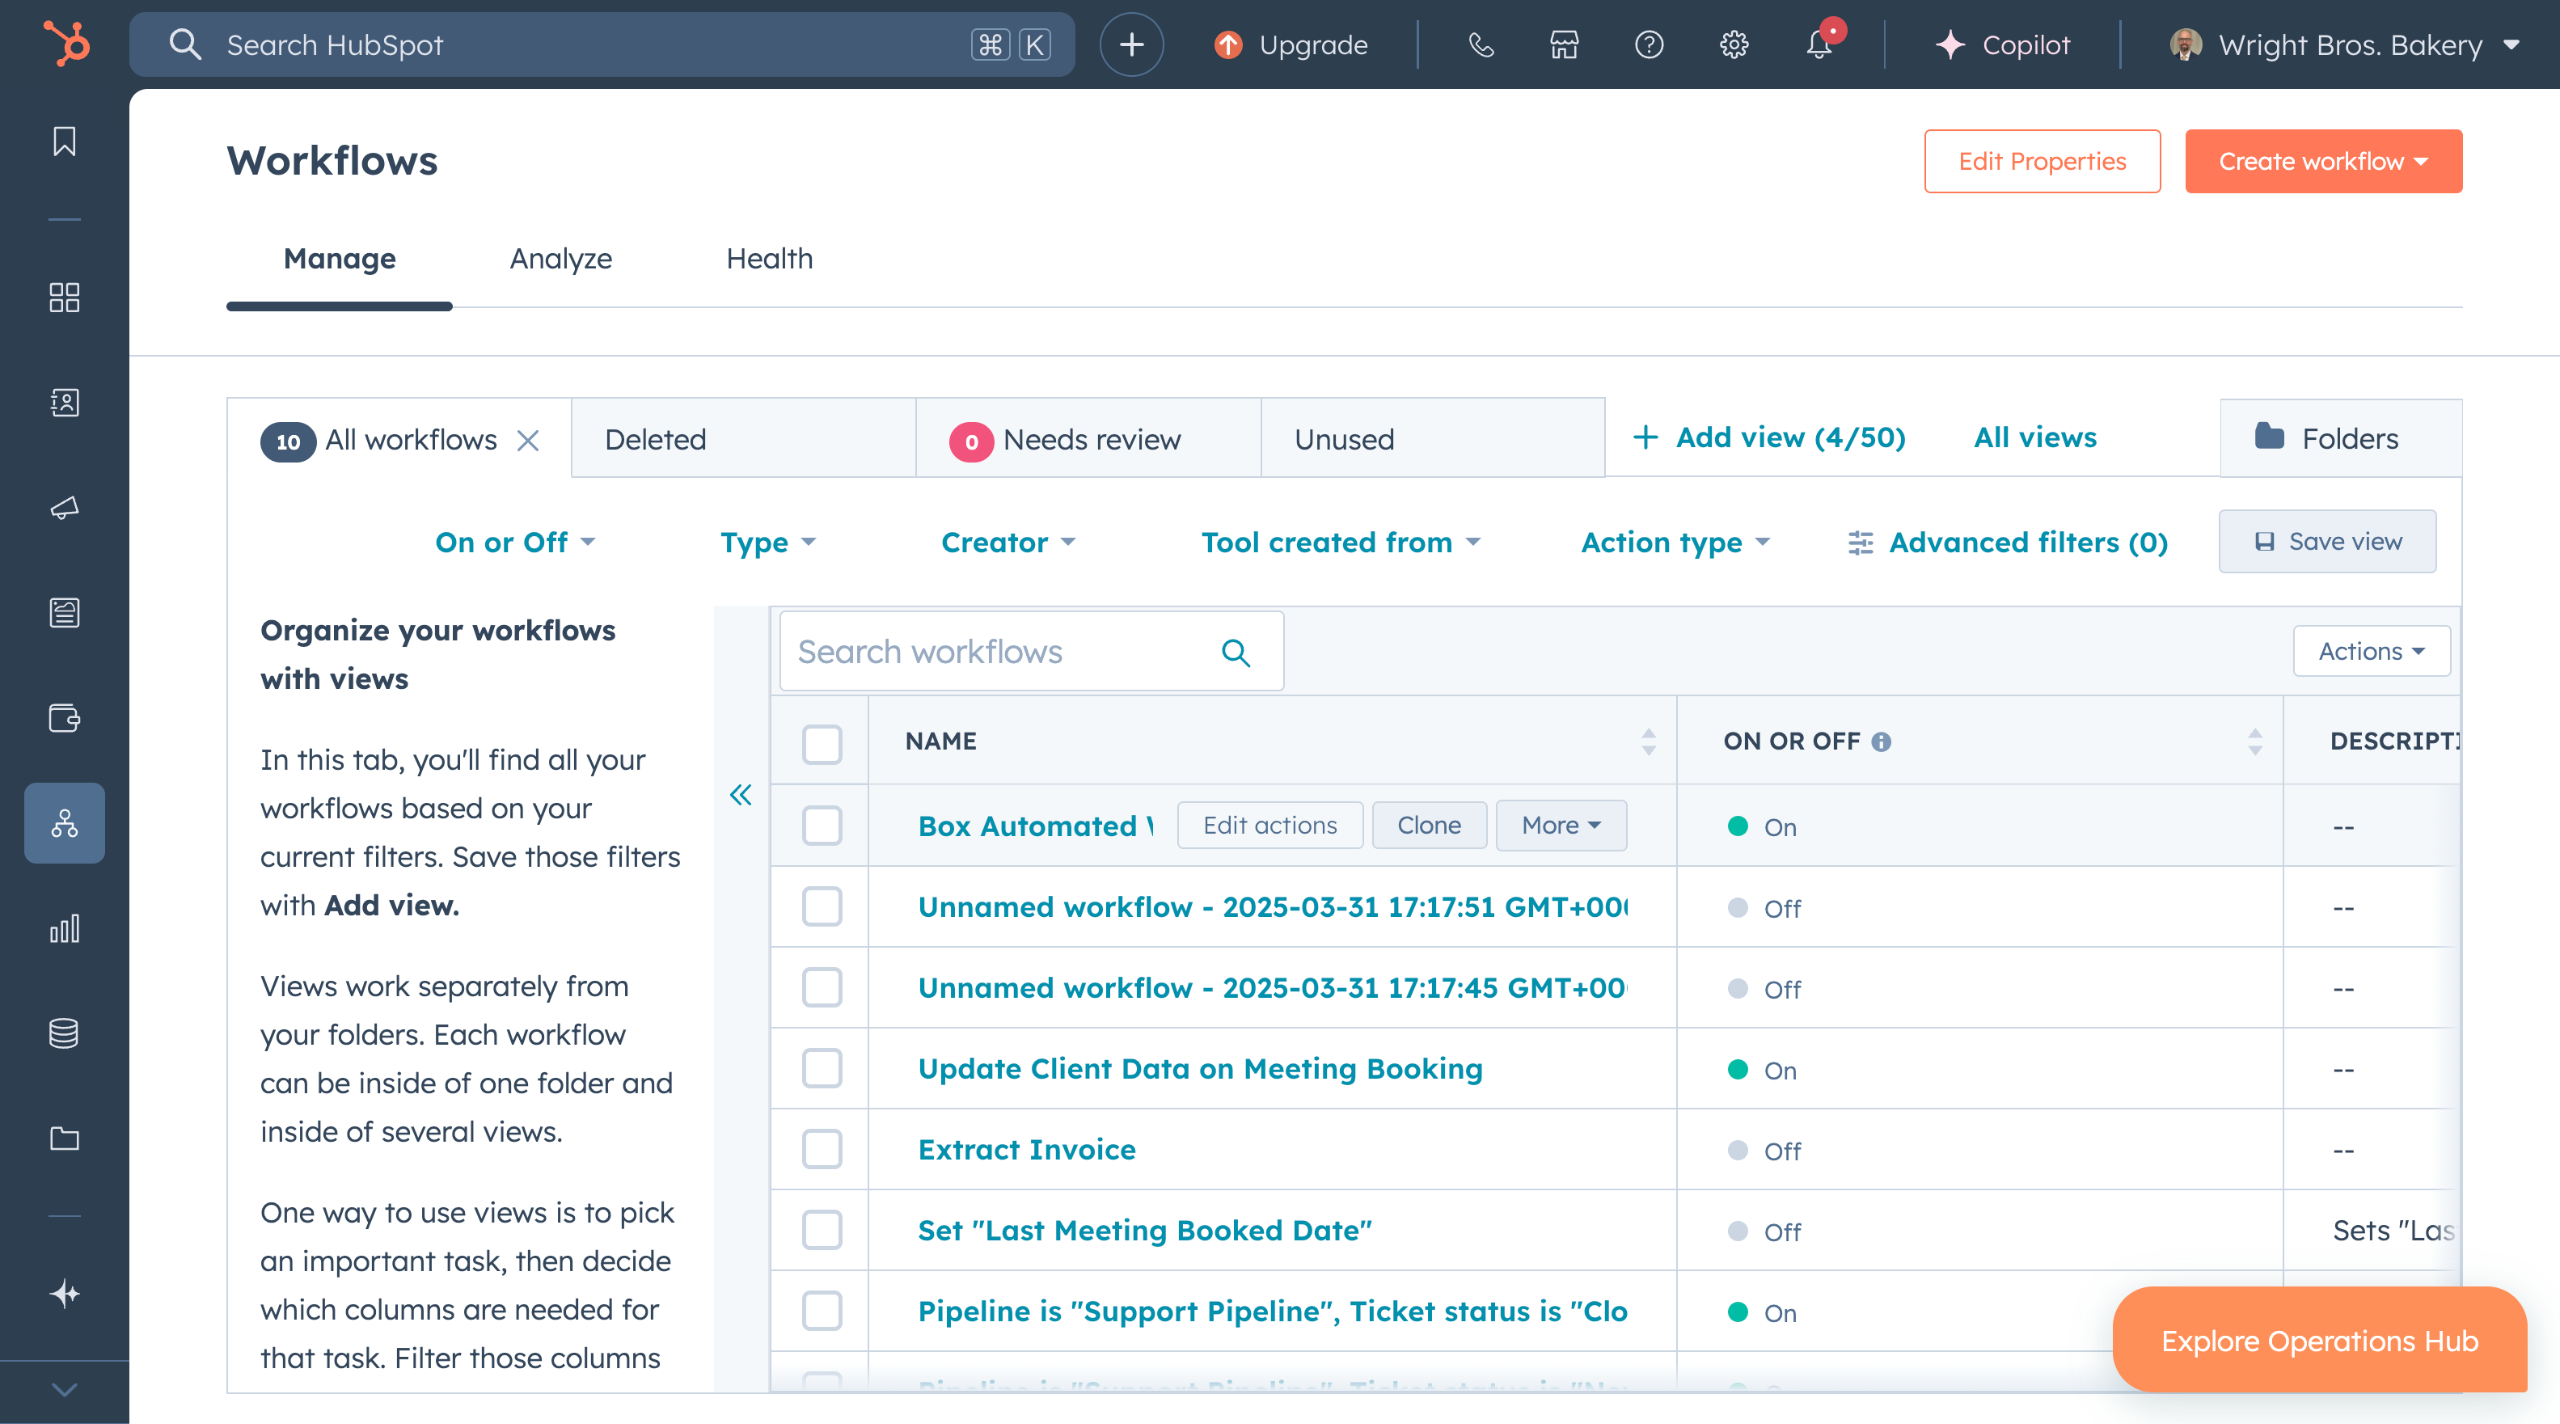2560x1424 pixels.
Task: Click the HubSpot sprocket logo
Action: [66, 44]
